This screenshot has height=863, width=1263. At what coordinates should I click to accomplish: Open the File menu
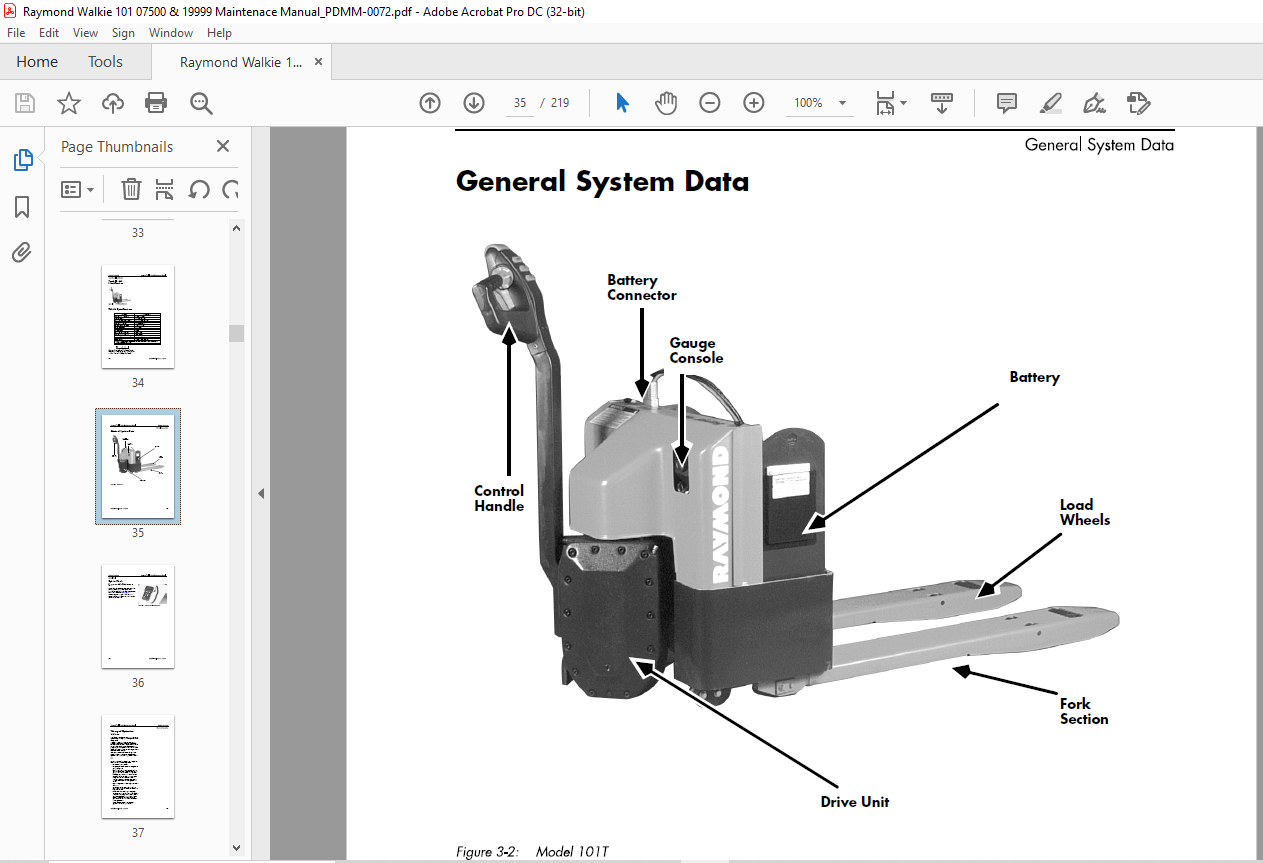tap(16, 33)
